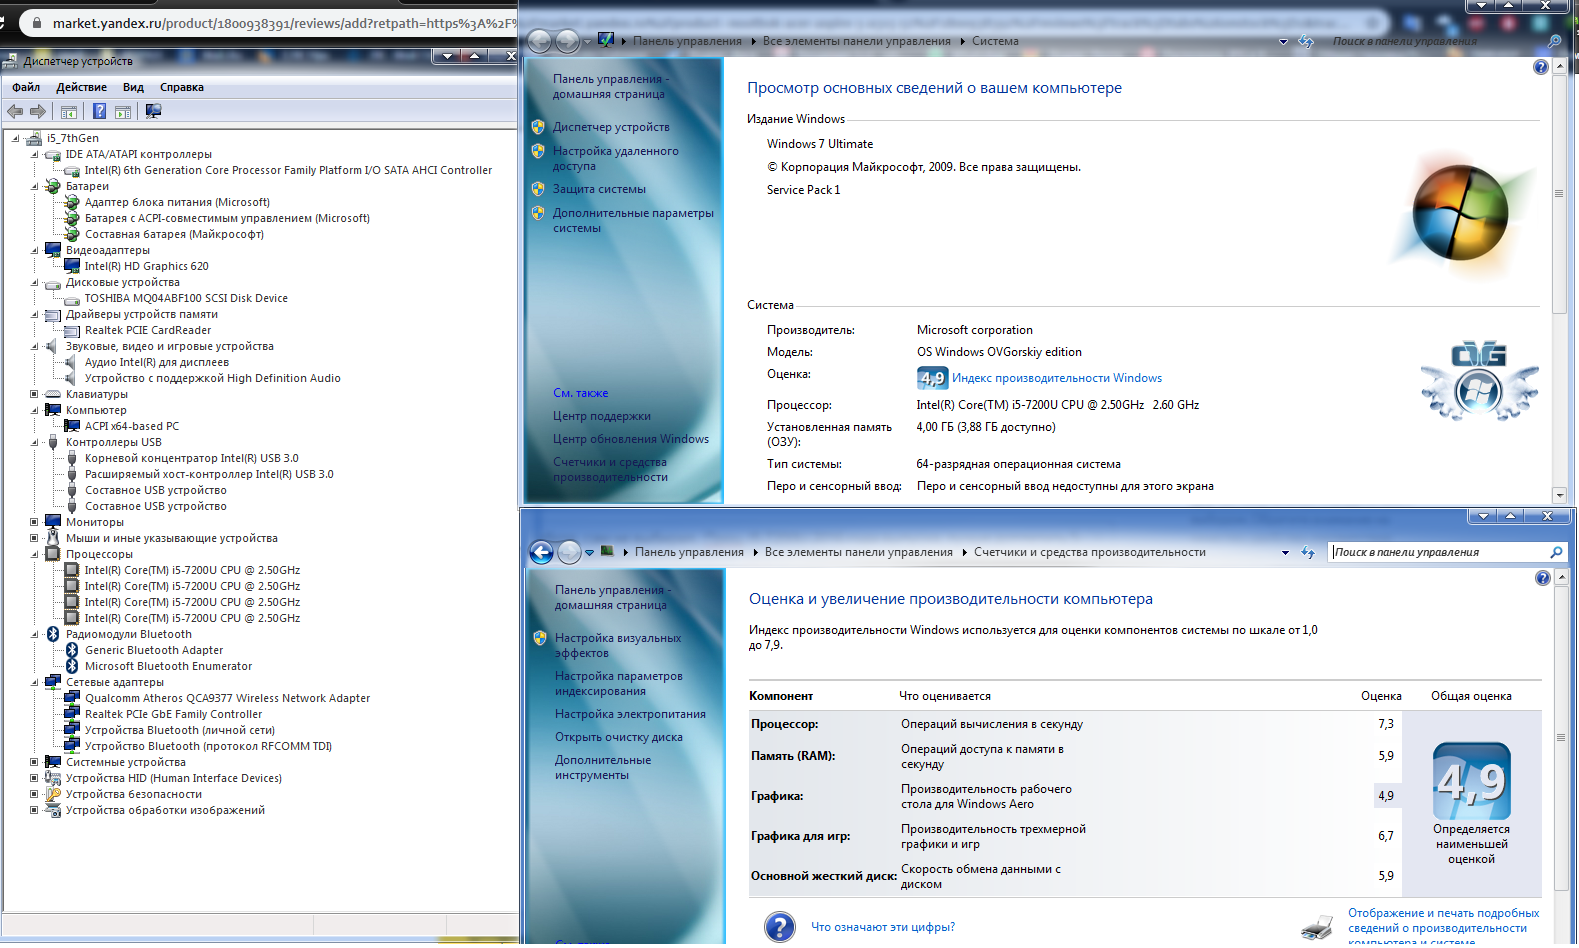This screenshot has width=1579, height=948.
Task: Click the shield icon next to Диспетчер устройств link
Action: click(x=538, y=127)
